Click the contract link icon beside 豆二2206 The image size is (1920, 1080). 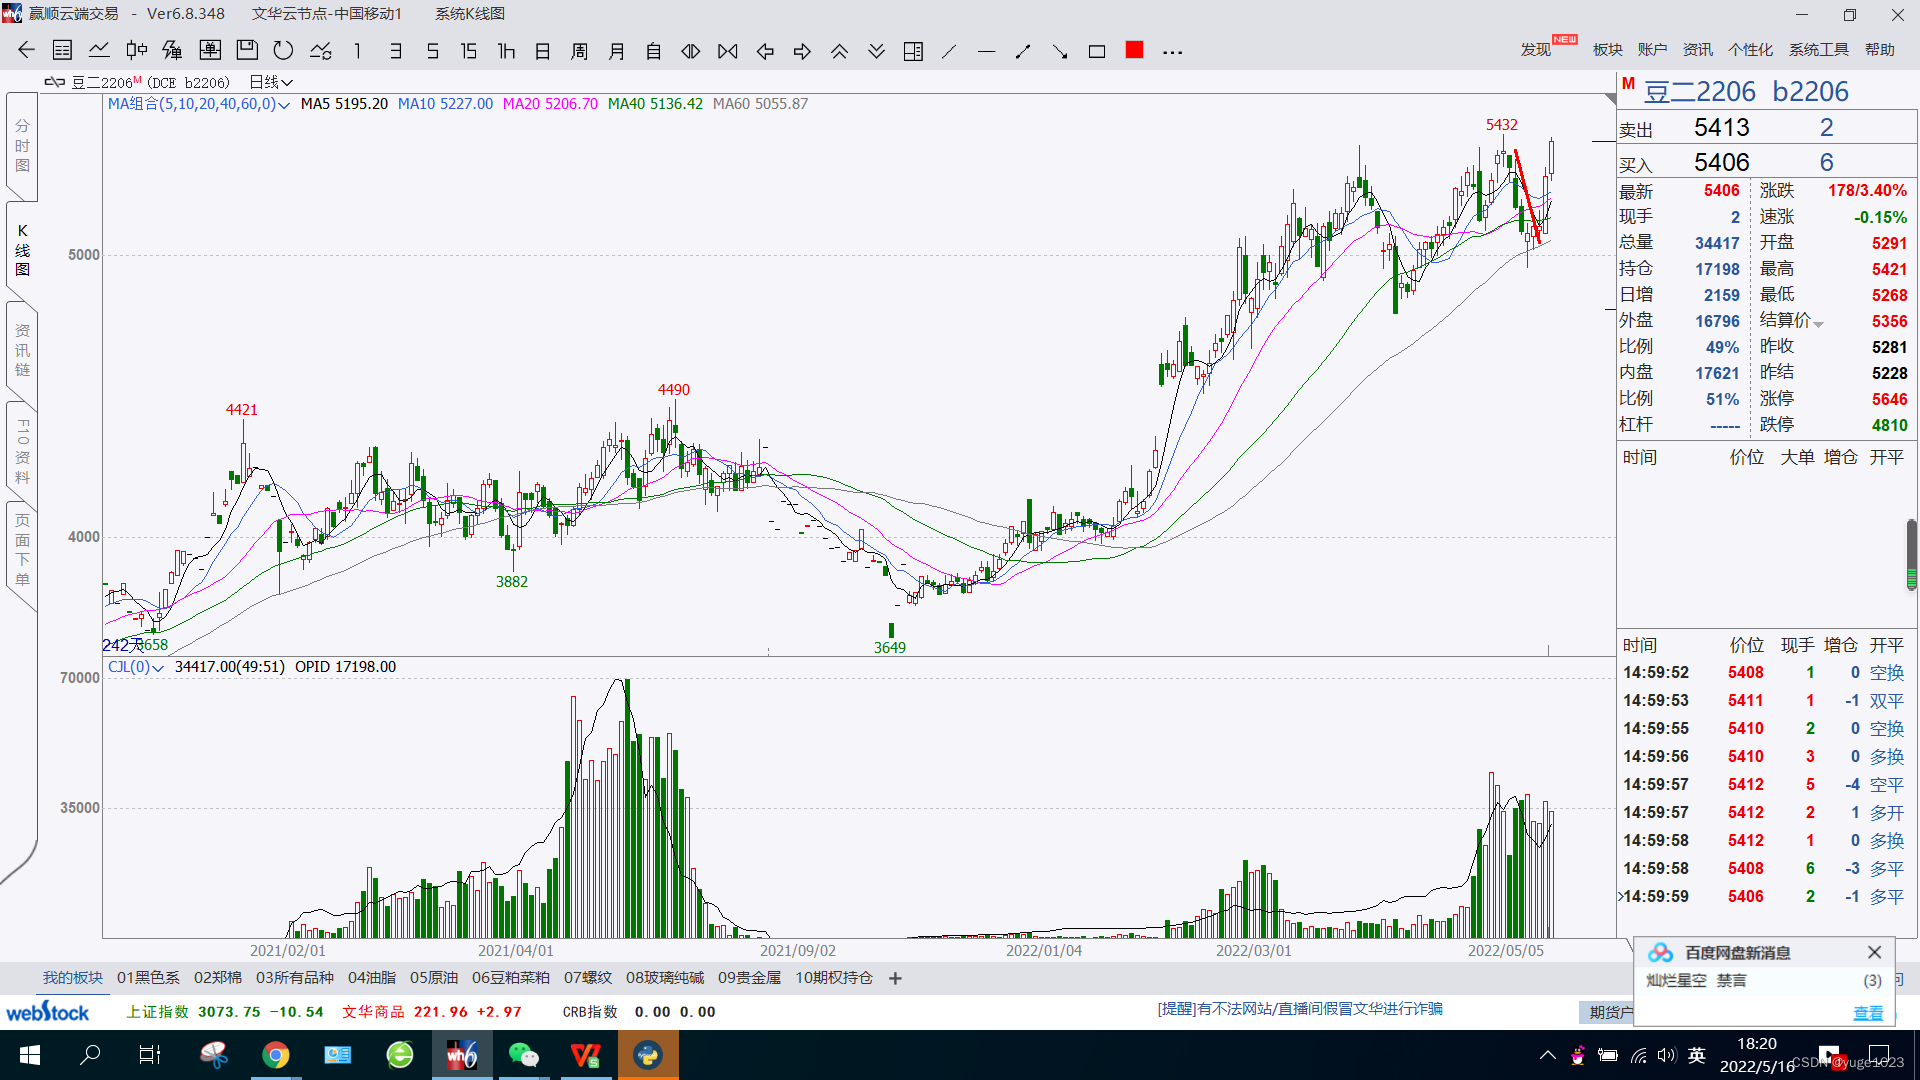click(x=54, y=82)
